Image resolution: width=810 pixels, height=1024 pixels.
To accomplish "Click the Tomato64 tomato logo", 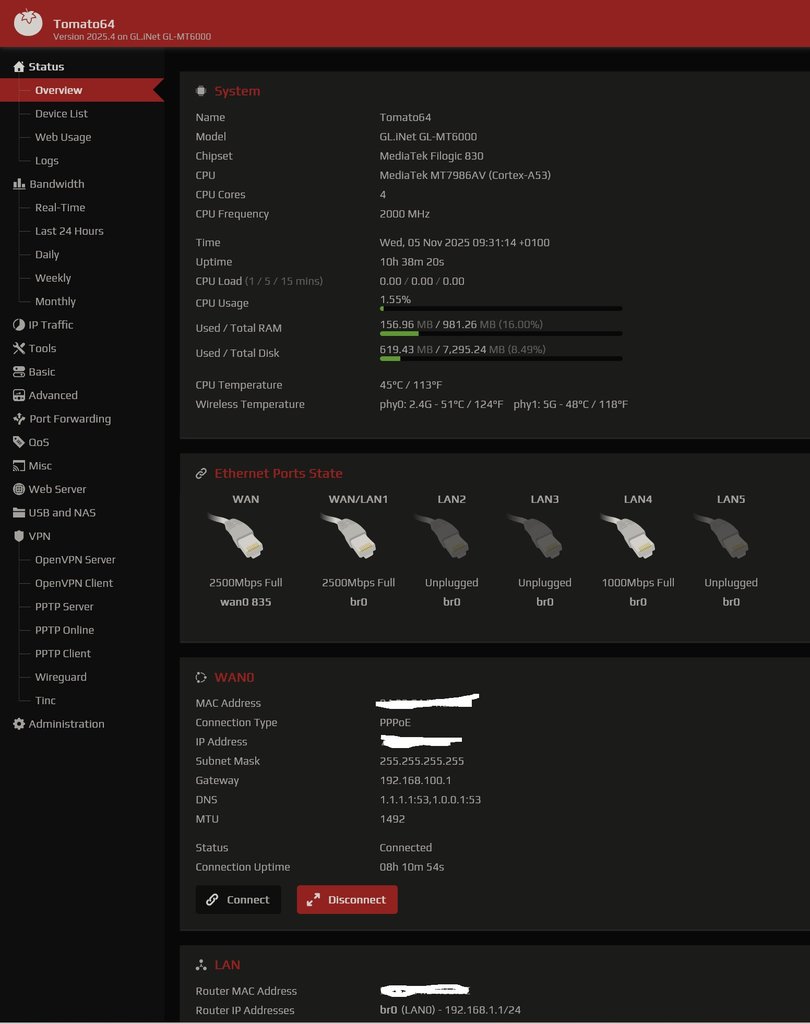I will tap(28, 23).
